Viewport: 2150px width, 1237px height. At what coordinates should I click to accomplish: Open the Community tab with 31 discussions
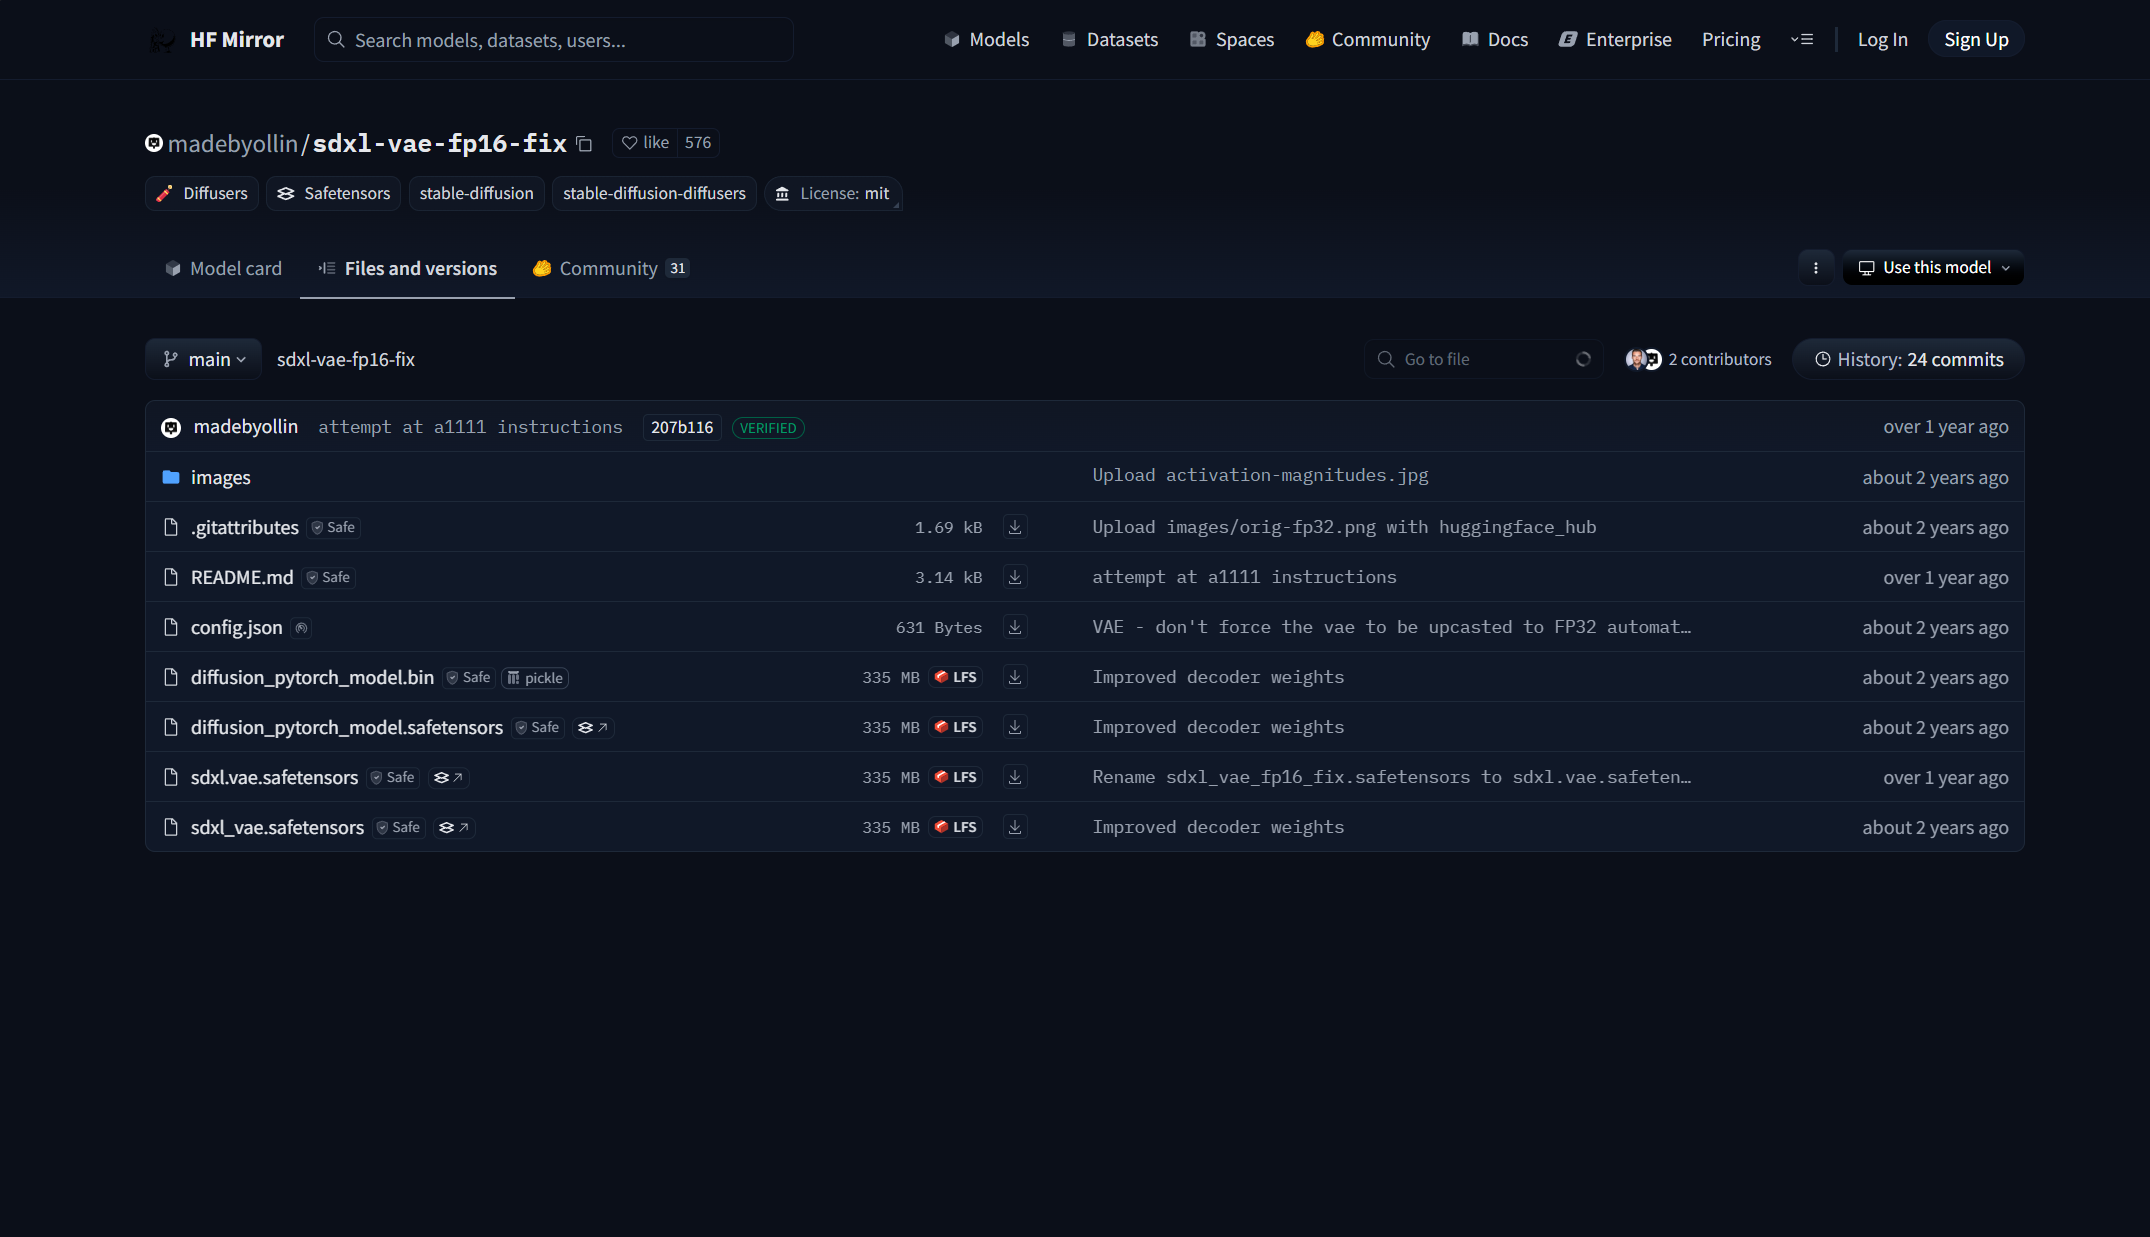coord(611,268)
